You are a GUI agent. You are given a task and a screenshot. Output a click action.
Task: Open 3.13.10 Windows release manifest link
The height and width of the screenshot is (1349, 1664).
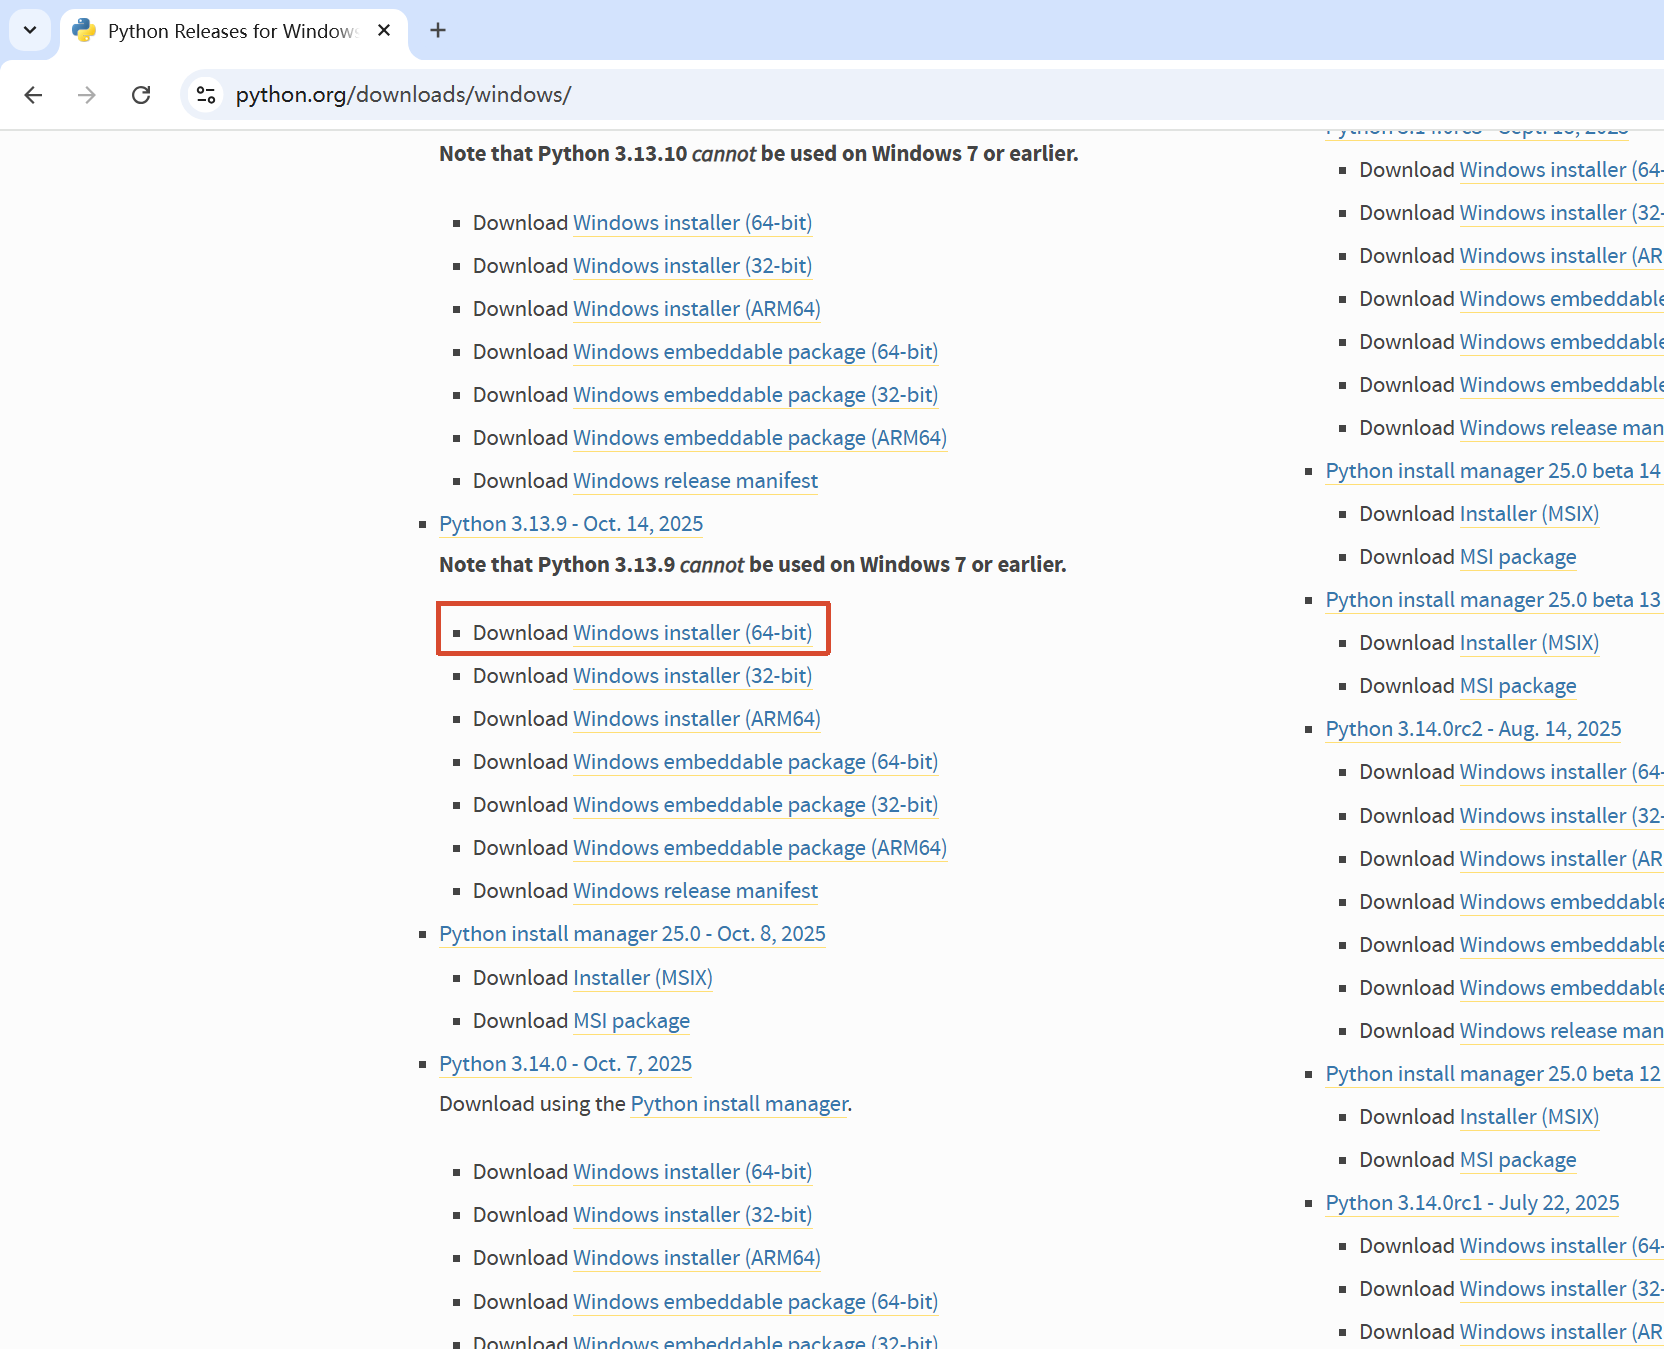click(695, 481)
